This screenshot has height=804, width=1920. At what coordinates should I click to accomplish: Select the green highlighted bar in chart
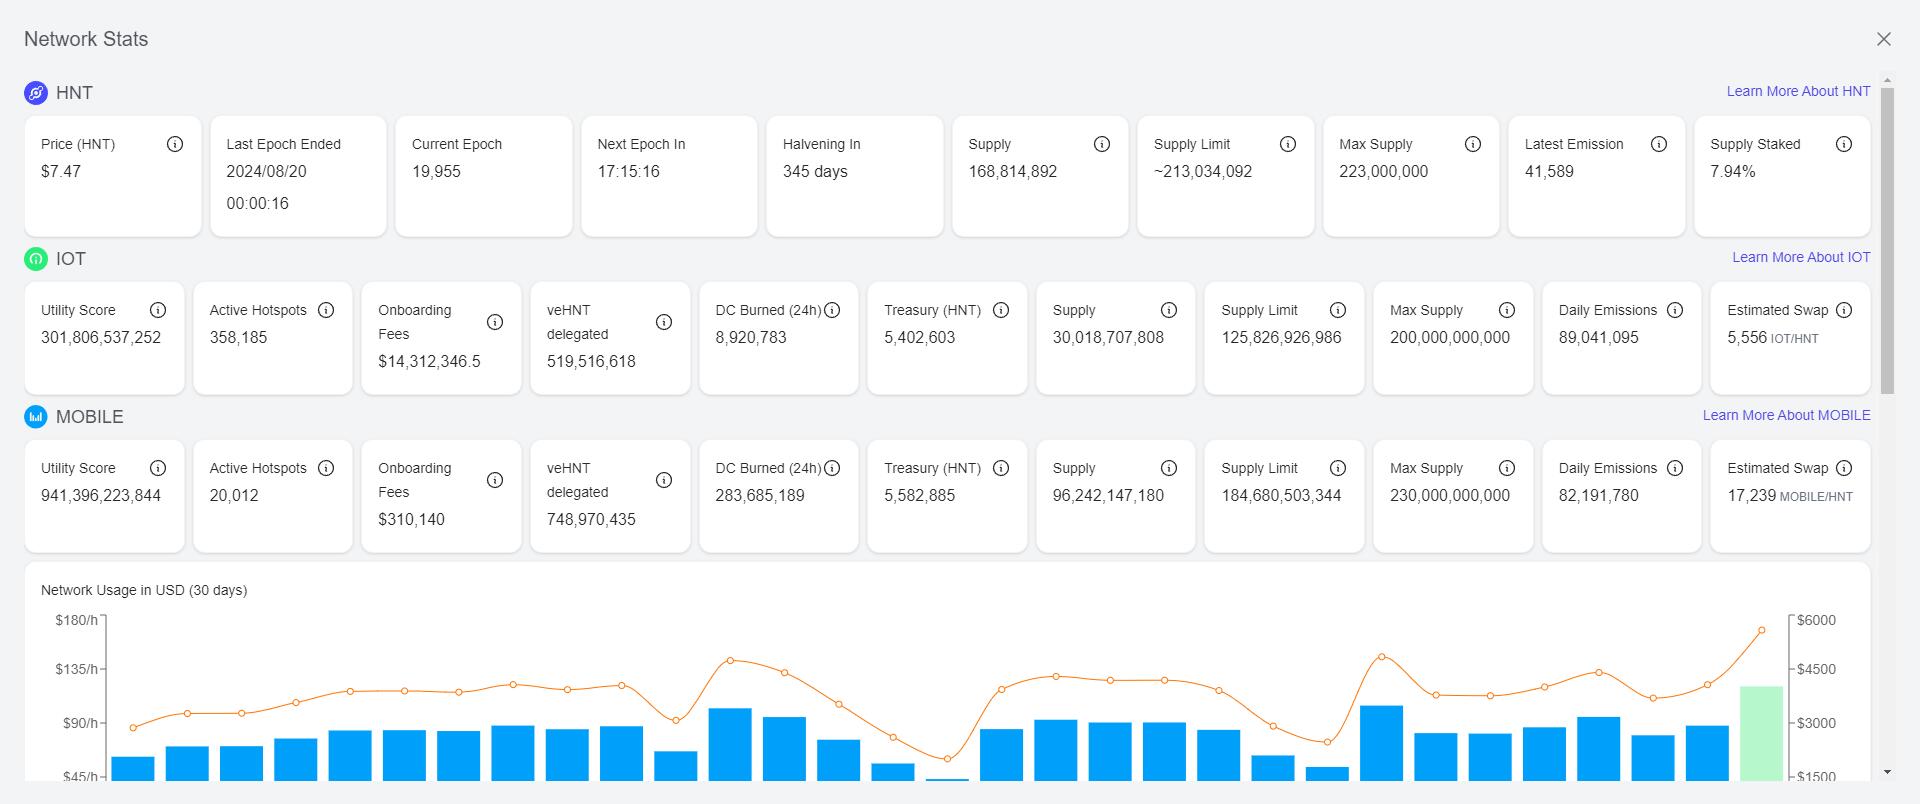tap(1761, 733)
